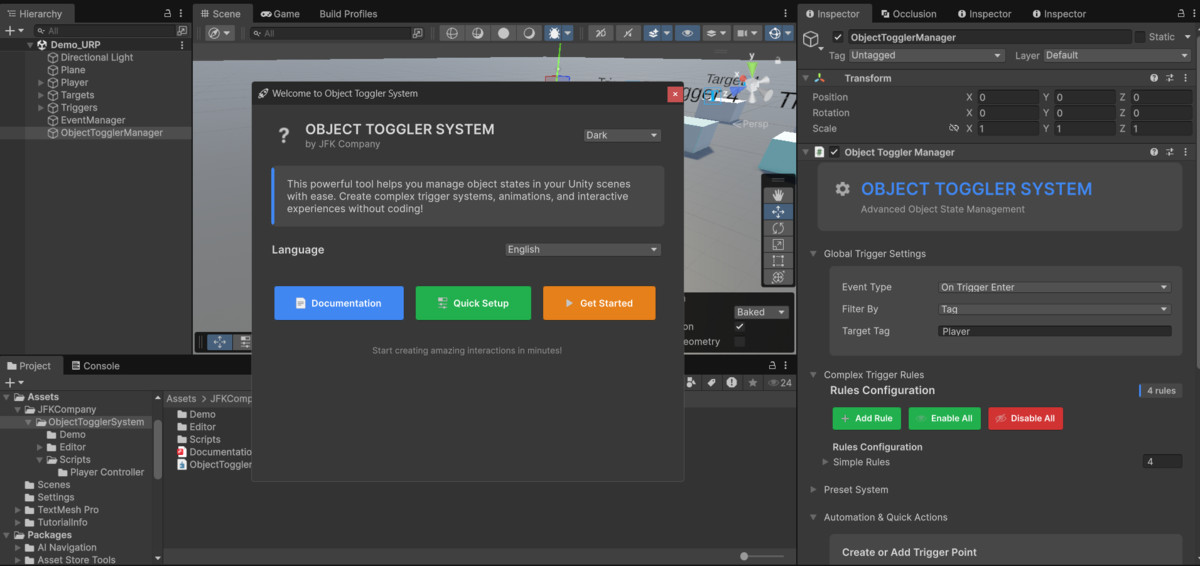Open the Tag Untagged dropdown
The width and height of the screenshot is (1200, 566).
927,56
